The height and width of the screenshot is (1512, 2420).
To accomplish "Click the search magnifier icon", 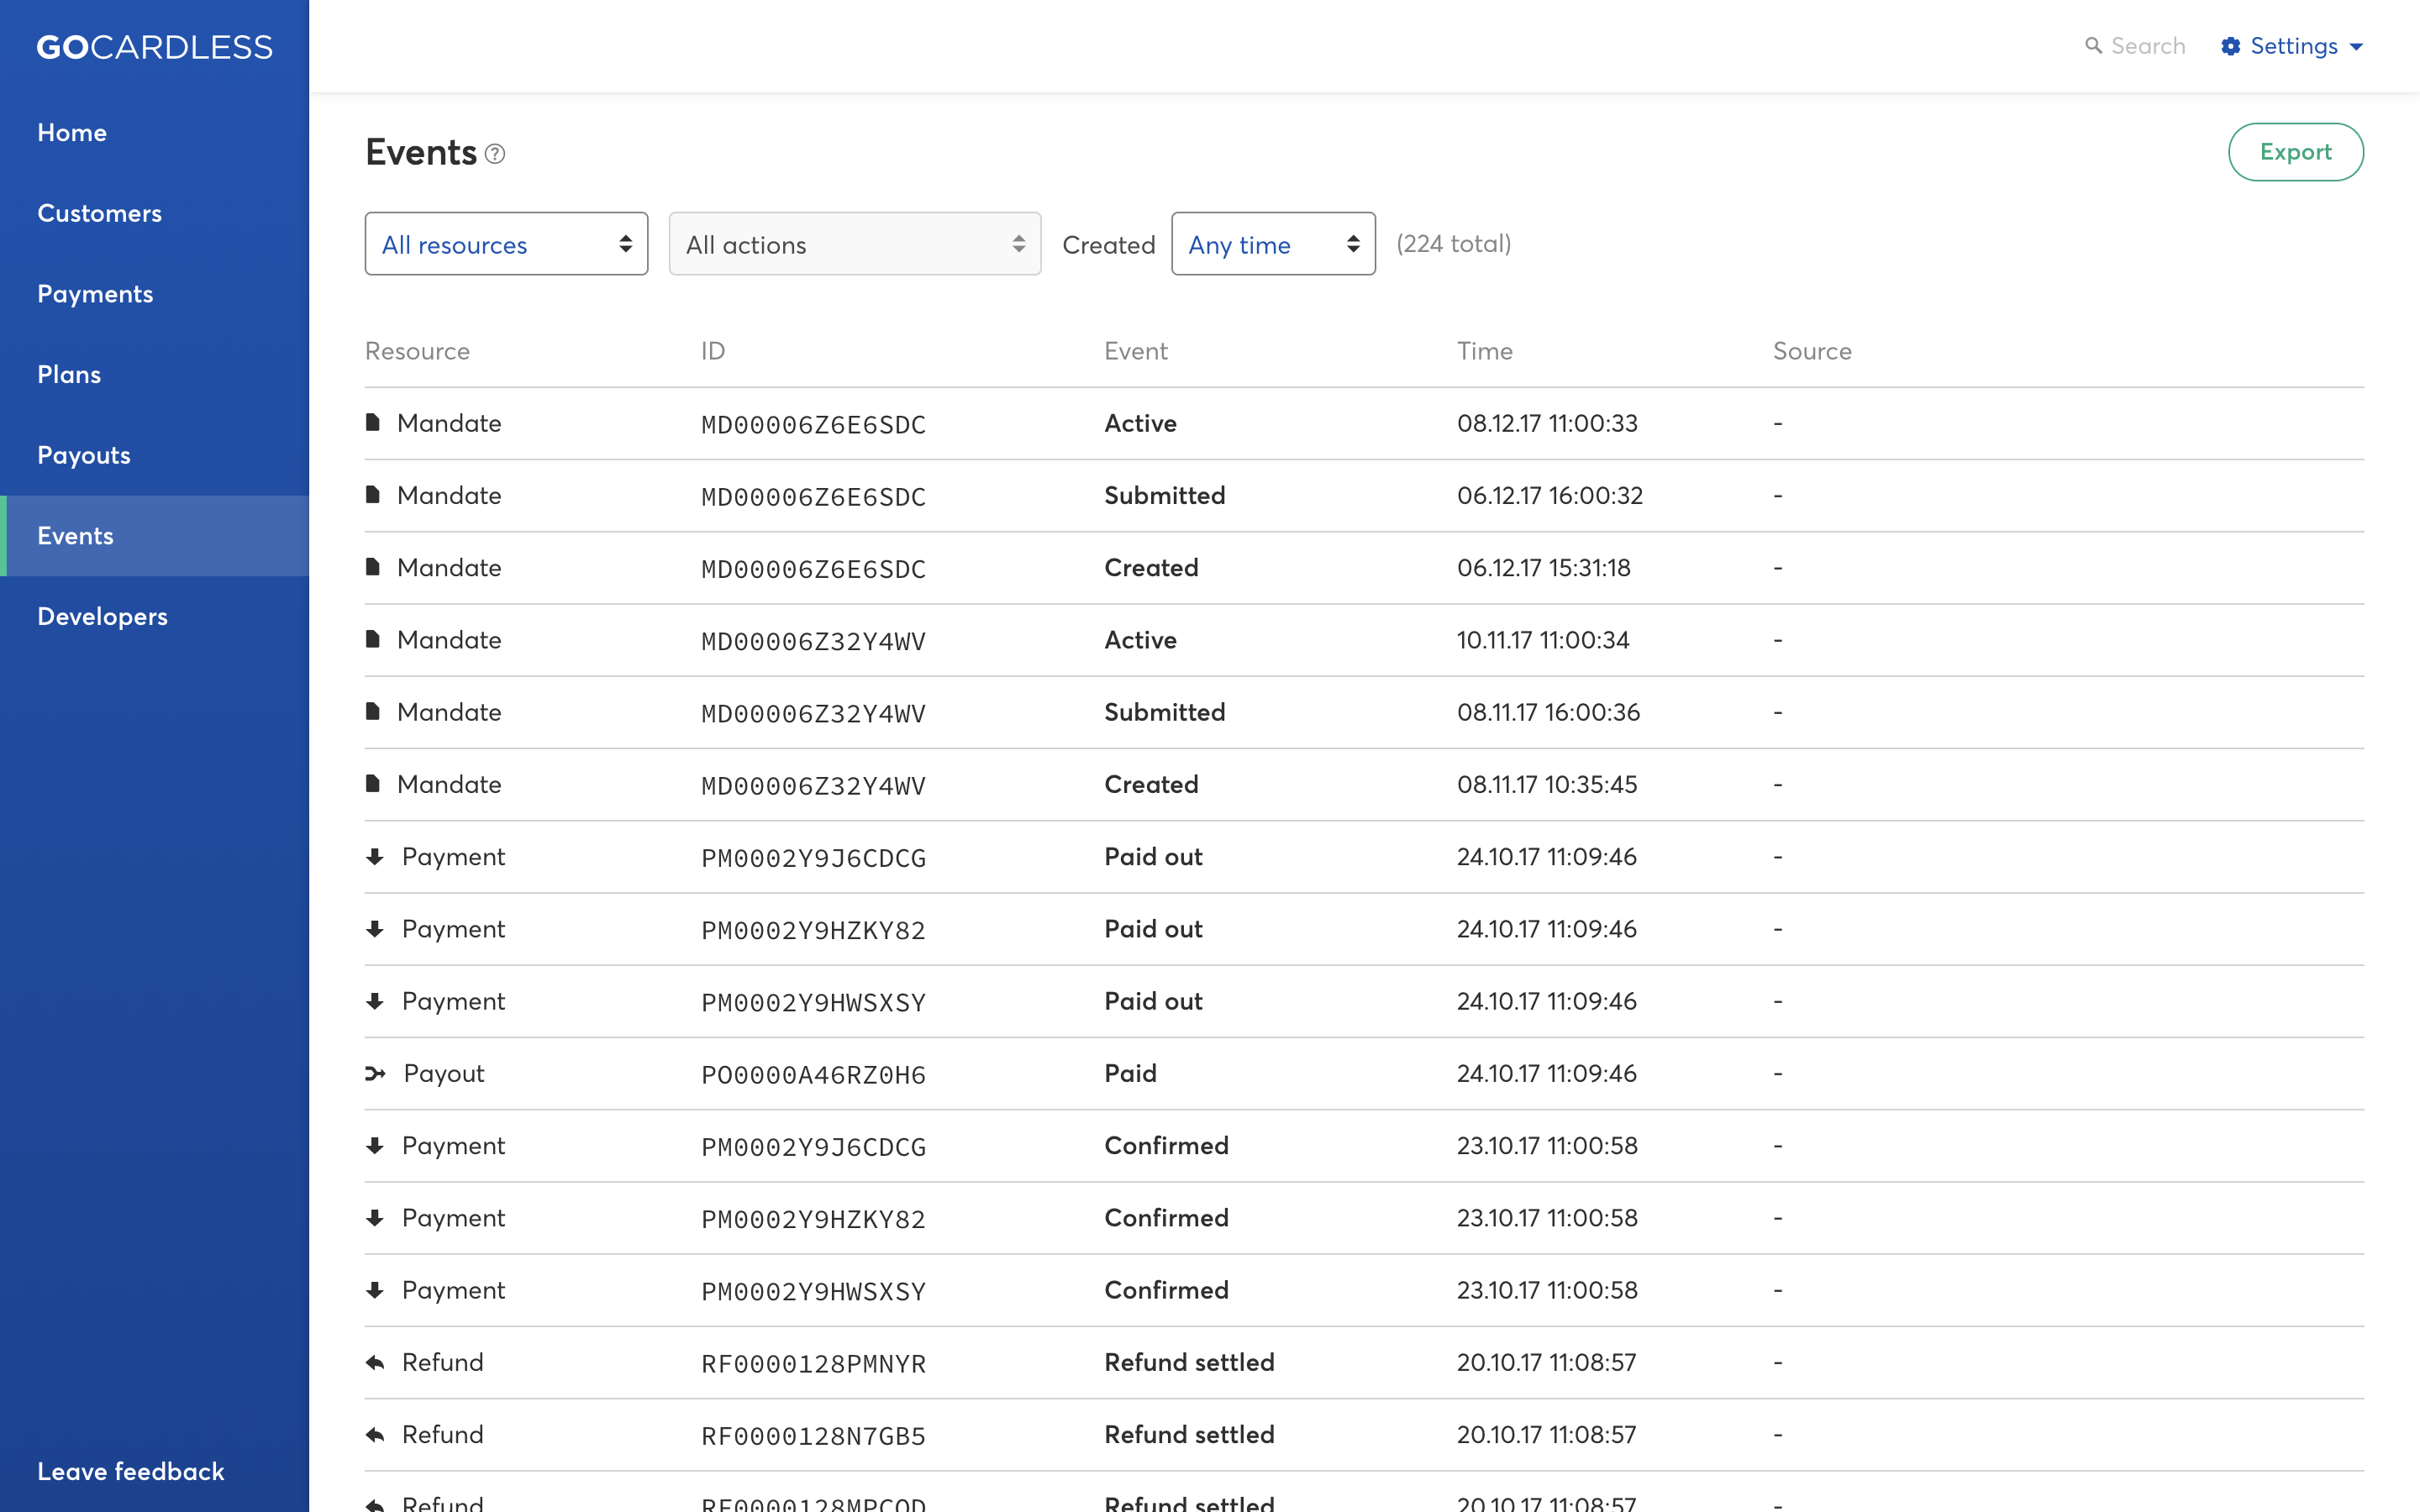I will click(x=2093, y=46).
